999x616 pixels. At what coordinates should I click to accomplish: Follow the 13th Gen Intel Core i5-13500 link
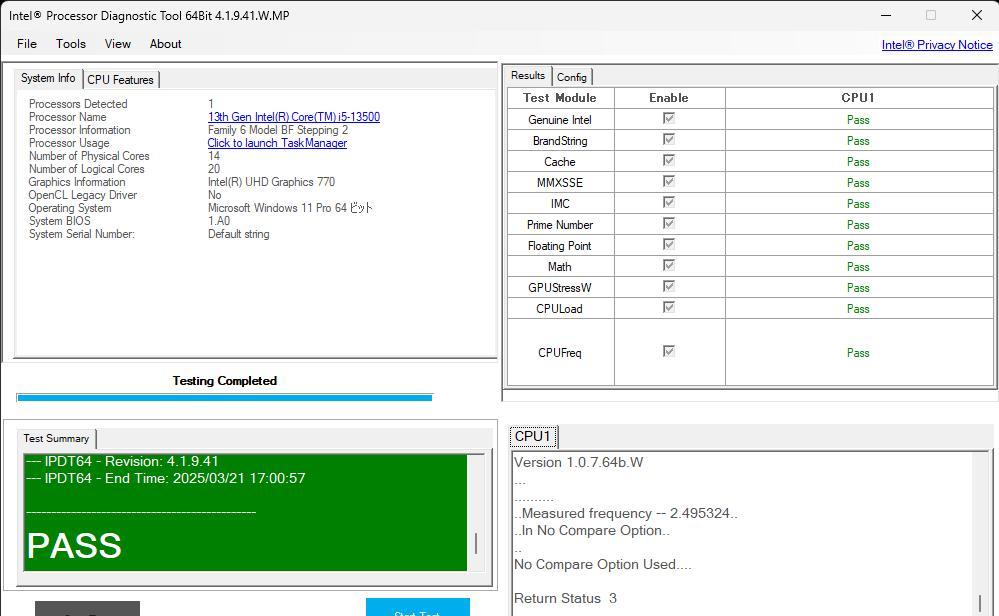point(294,117)
